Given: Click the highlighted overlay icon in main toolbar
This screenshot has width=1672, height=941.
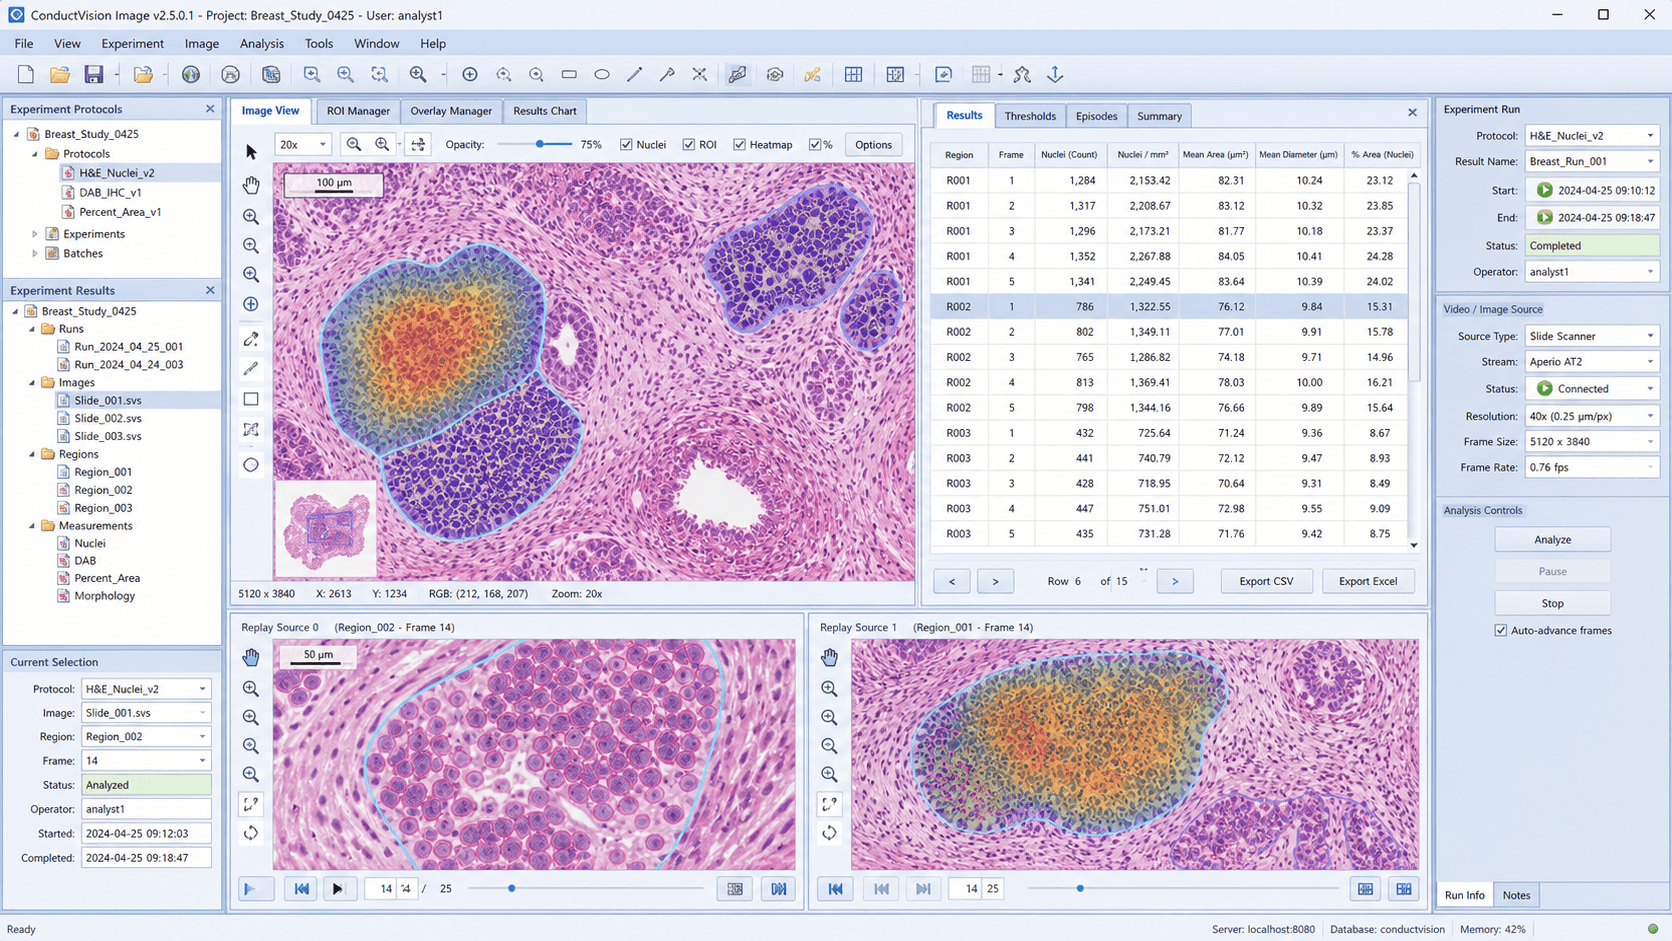Looking at the screenshot, I should [x=737, y=75].
